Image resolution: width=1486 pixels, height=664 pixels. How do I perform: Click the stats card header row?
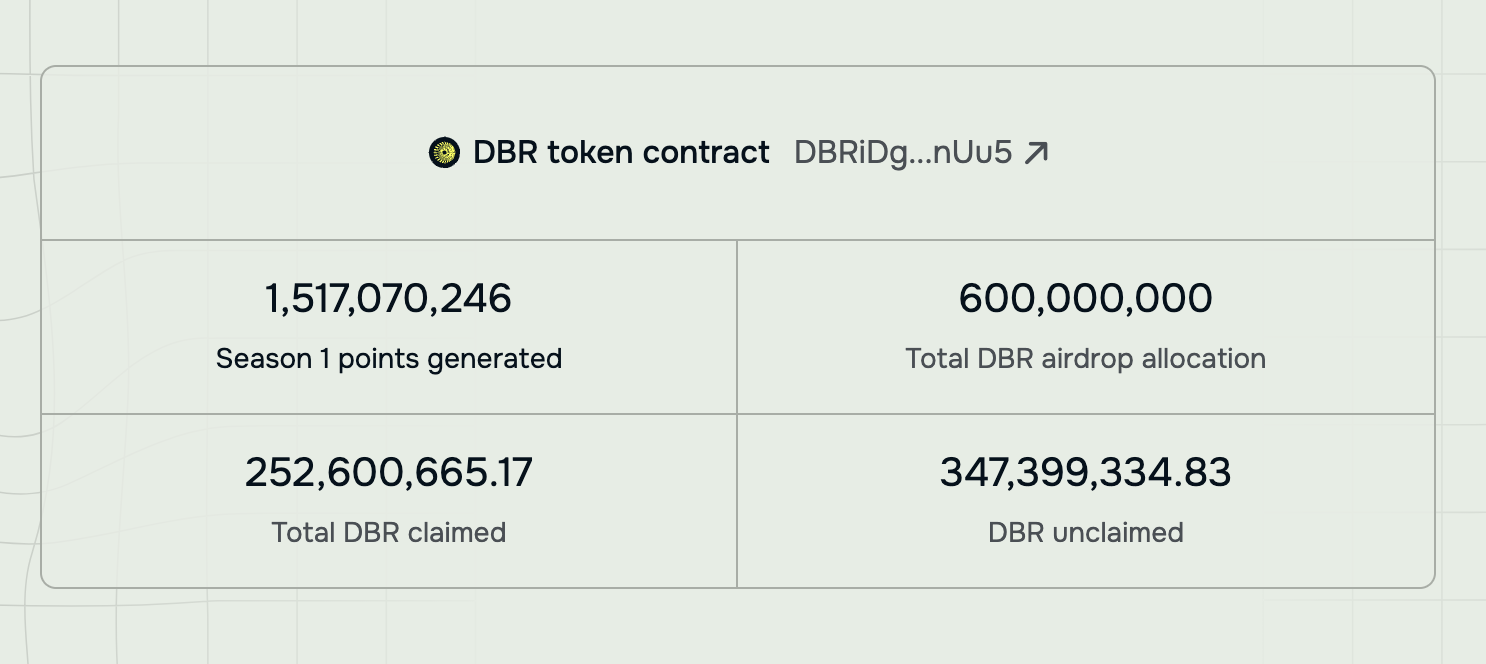point(738,152)
